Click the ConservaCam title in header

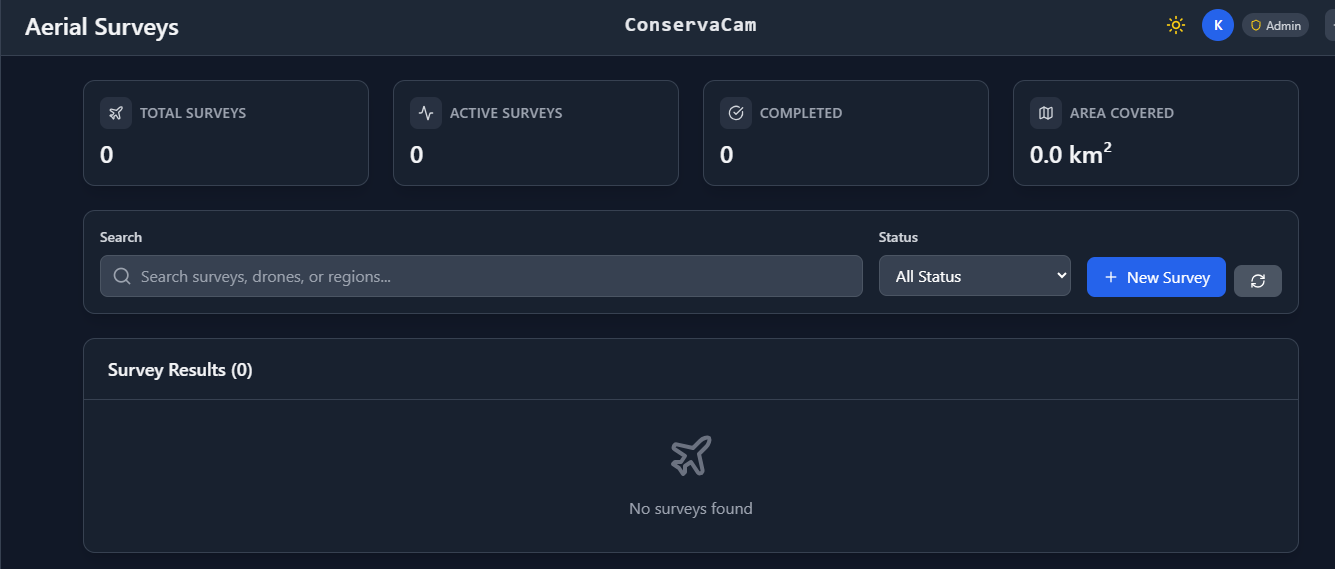[x=690, y=25]
